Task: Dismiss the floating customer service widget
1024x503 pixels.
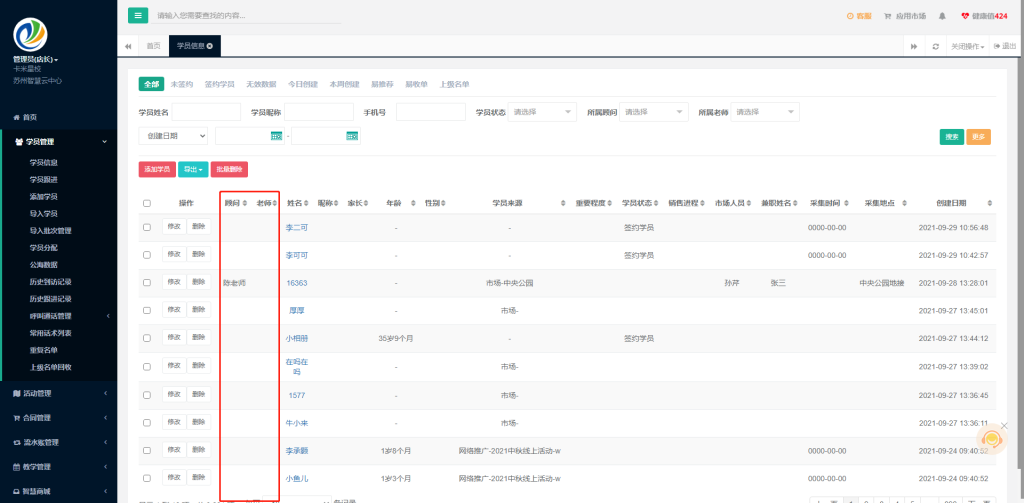Action: [x=1004, y=426]
